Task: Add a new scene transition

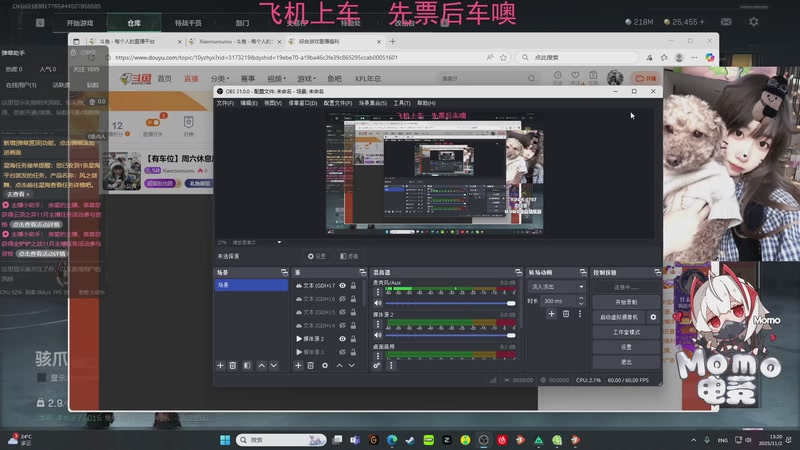Action: pos(552,314)
